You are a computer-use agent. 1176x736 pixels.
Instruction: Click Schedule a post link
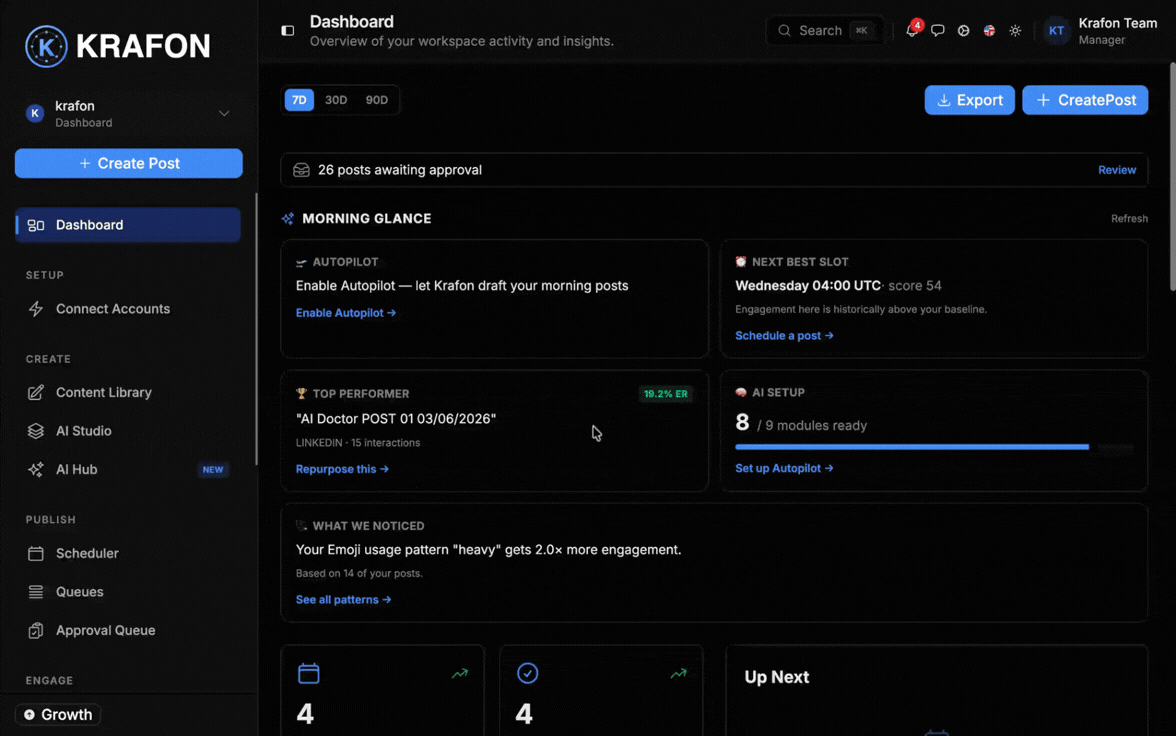(784, 335)
